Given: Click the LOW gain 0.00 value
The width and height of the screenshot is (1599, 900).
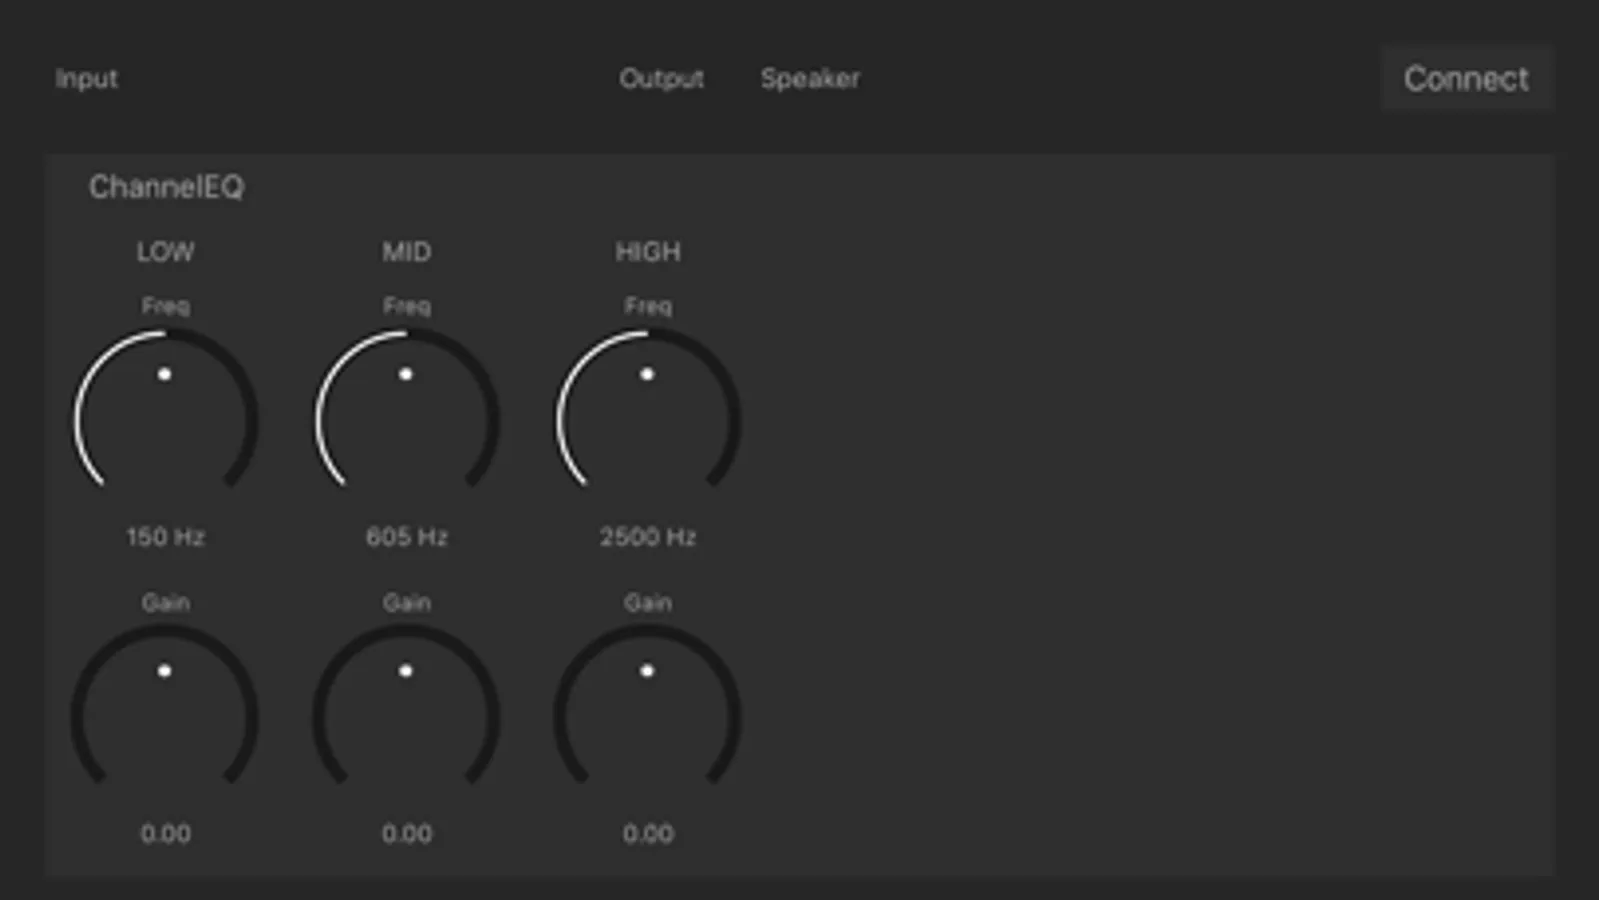Looking at the screenshot, I should pos(165,833).
